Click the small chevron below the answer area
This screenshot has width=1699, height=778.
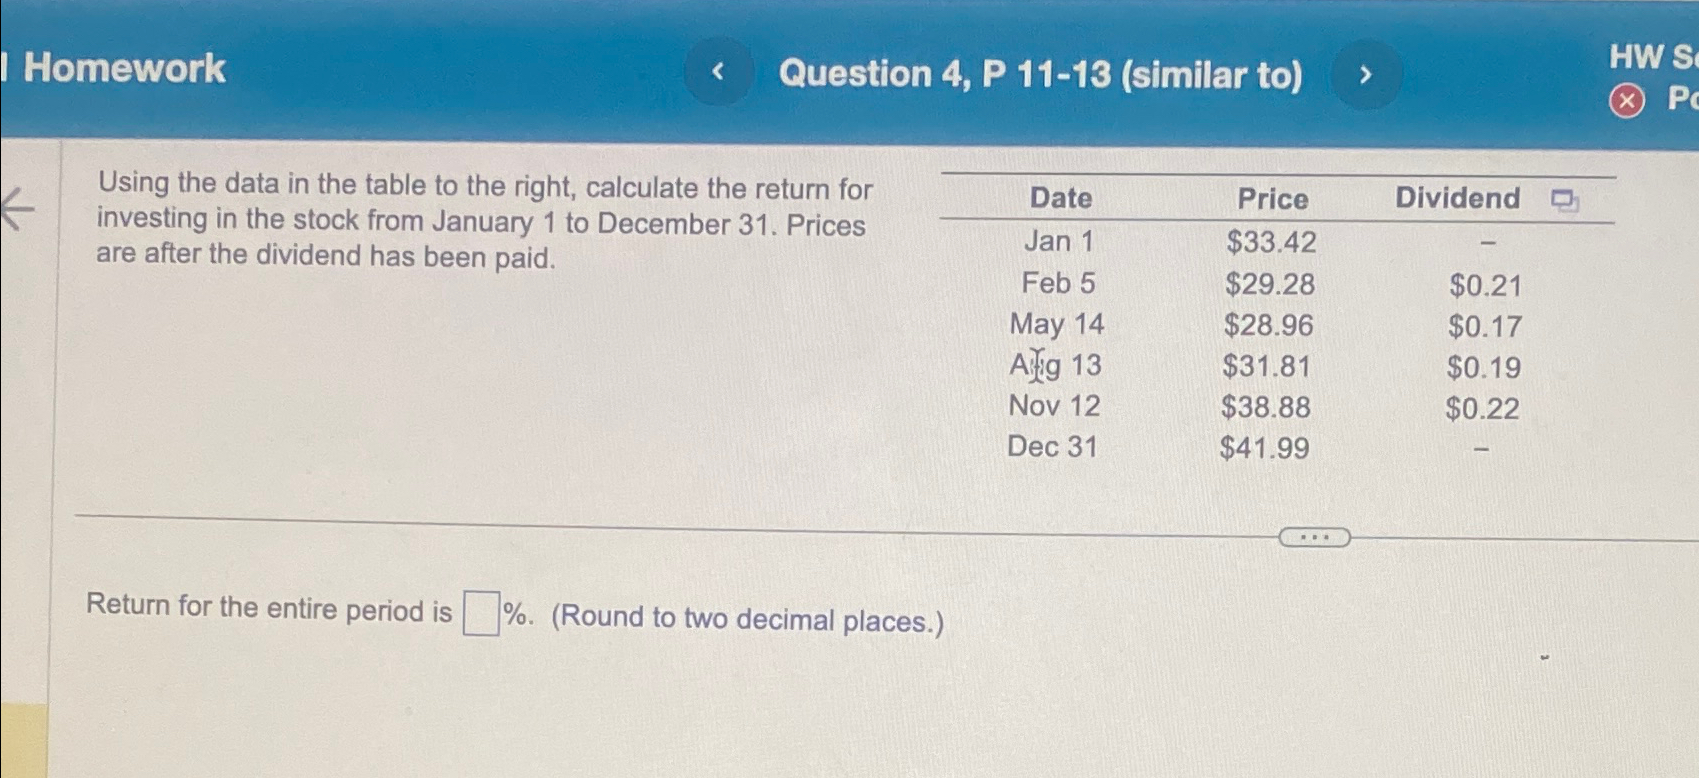(x=1544, y=655)
